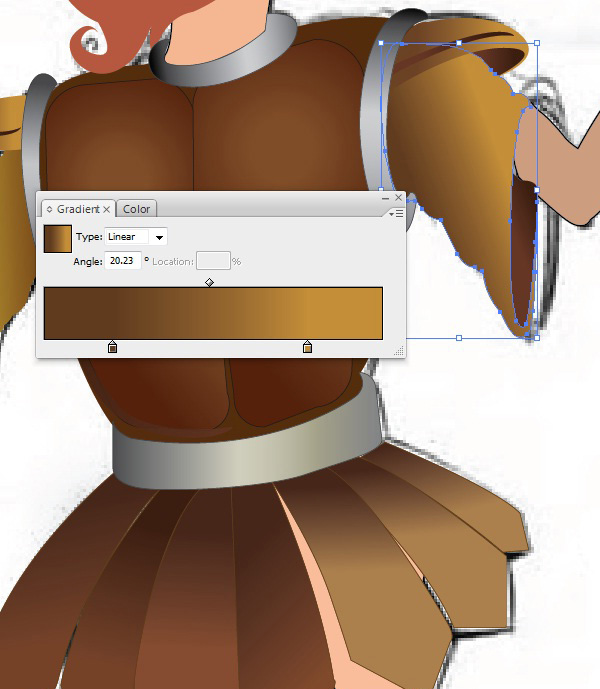This screenshot has width=600, height=689.
Task: Close the Gradient tab with its X
Action: pos(106,210)
